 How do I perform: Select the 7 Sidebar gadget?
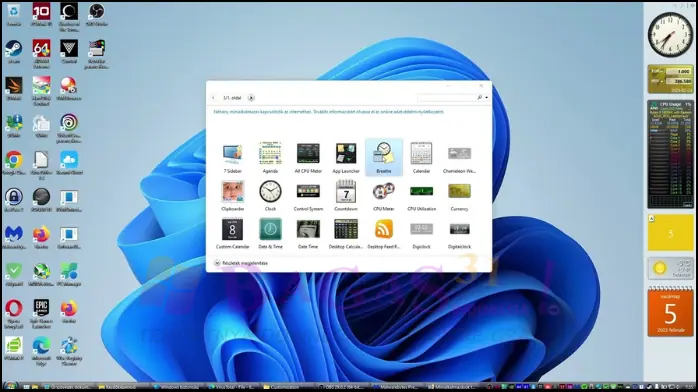pyautogui.click(x=232, y=158)
